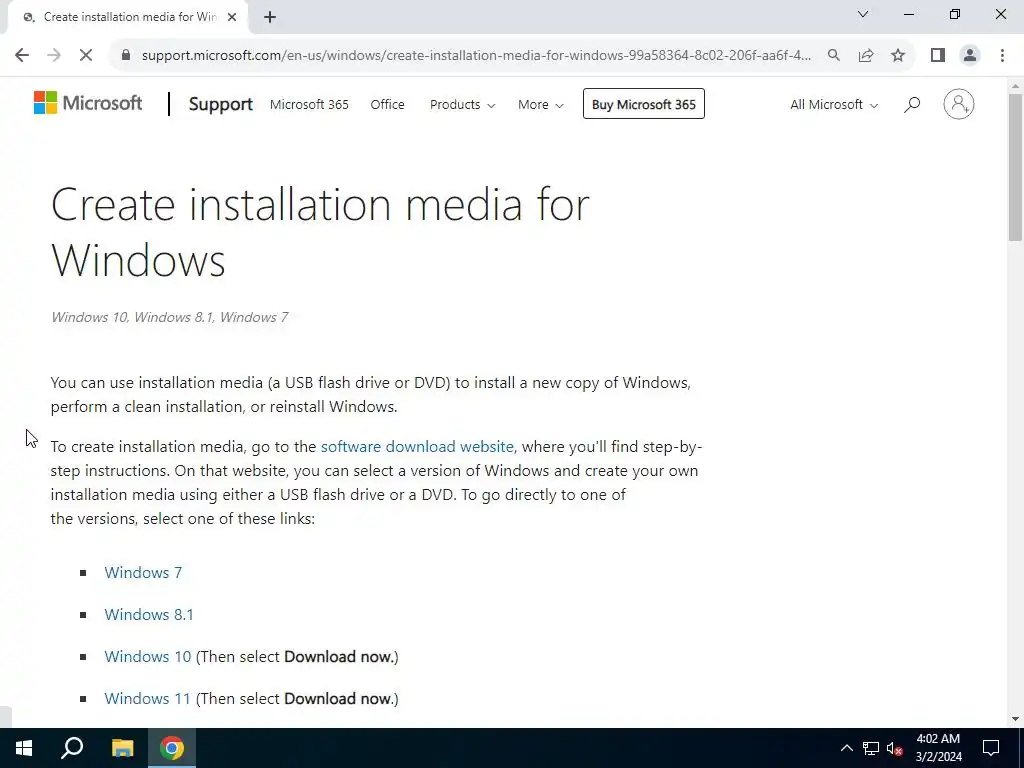Open the Office menu item
The height and width of the screenshot is (768, 1024).
click(x=387, y=104)
